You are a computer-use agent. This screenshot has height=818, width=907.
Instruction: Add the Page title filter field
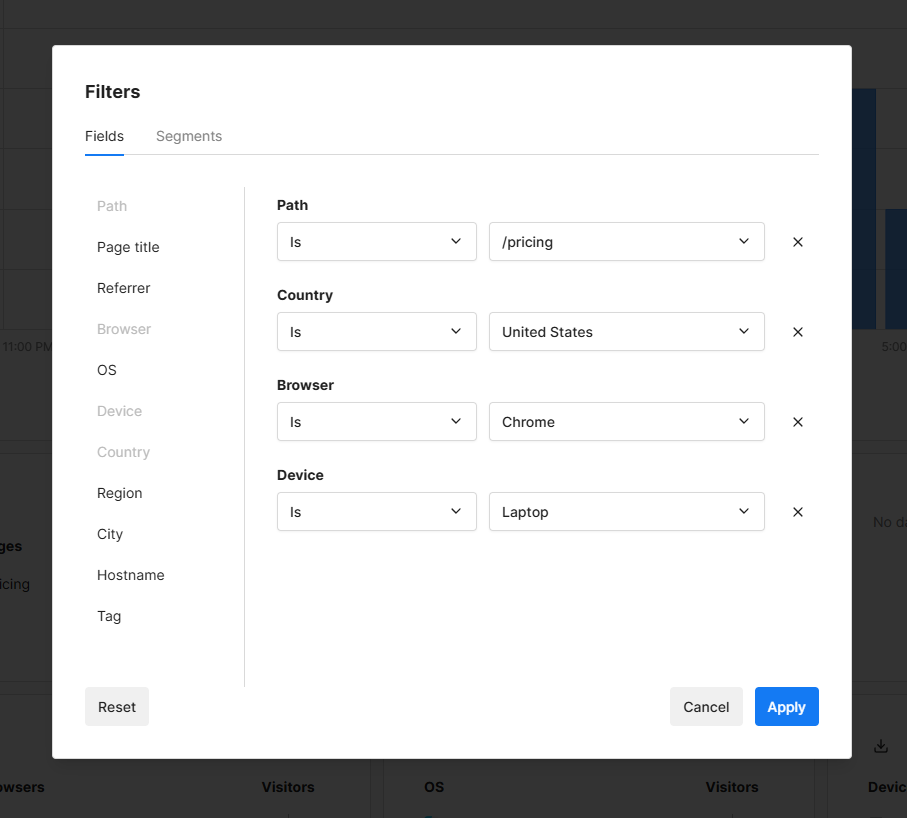[128, 247]
